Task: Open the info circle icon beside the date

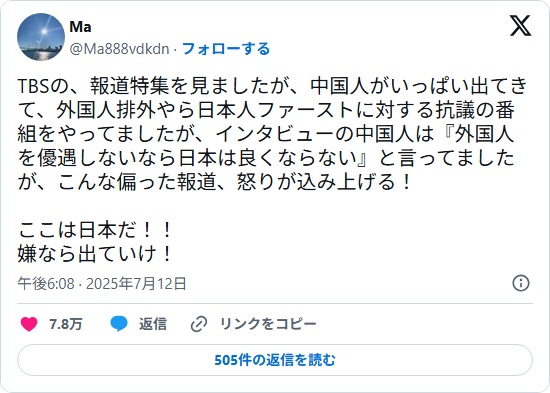Action: pos(521,283)
